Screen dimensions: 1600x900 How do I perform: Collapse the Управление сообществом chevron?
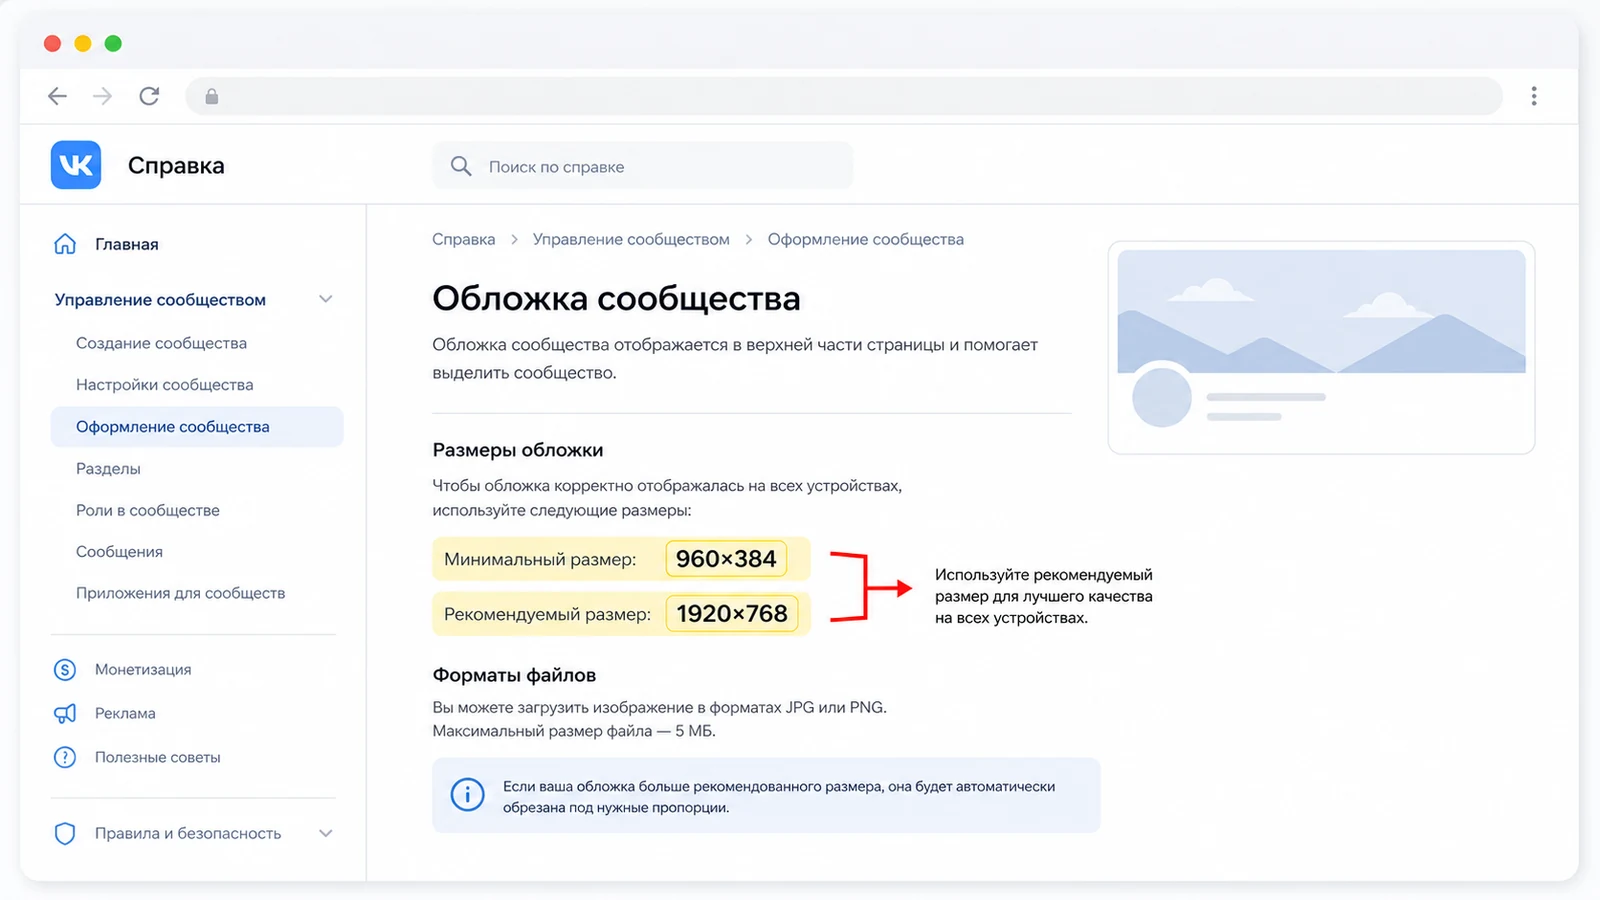[x=325, y=299]
